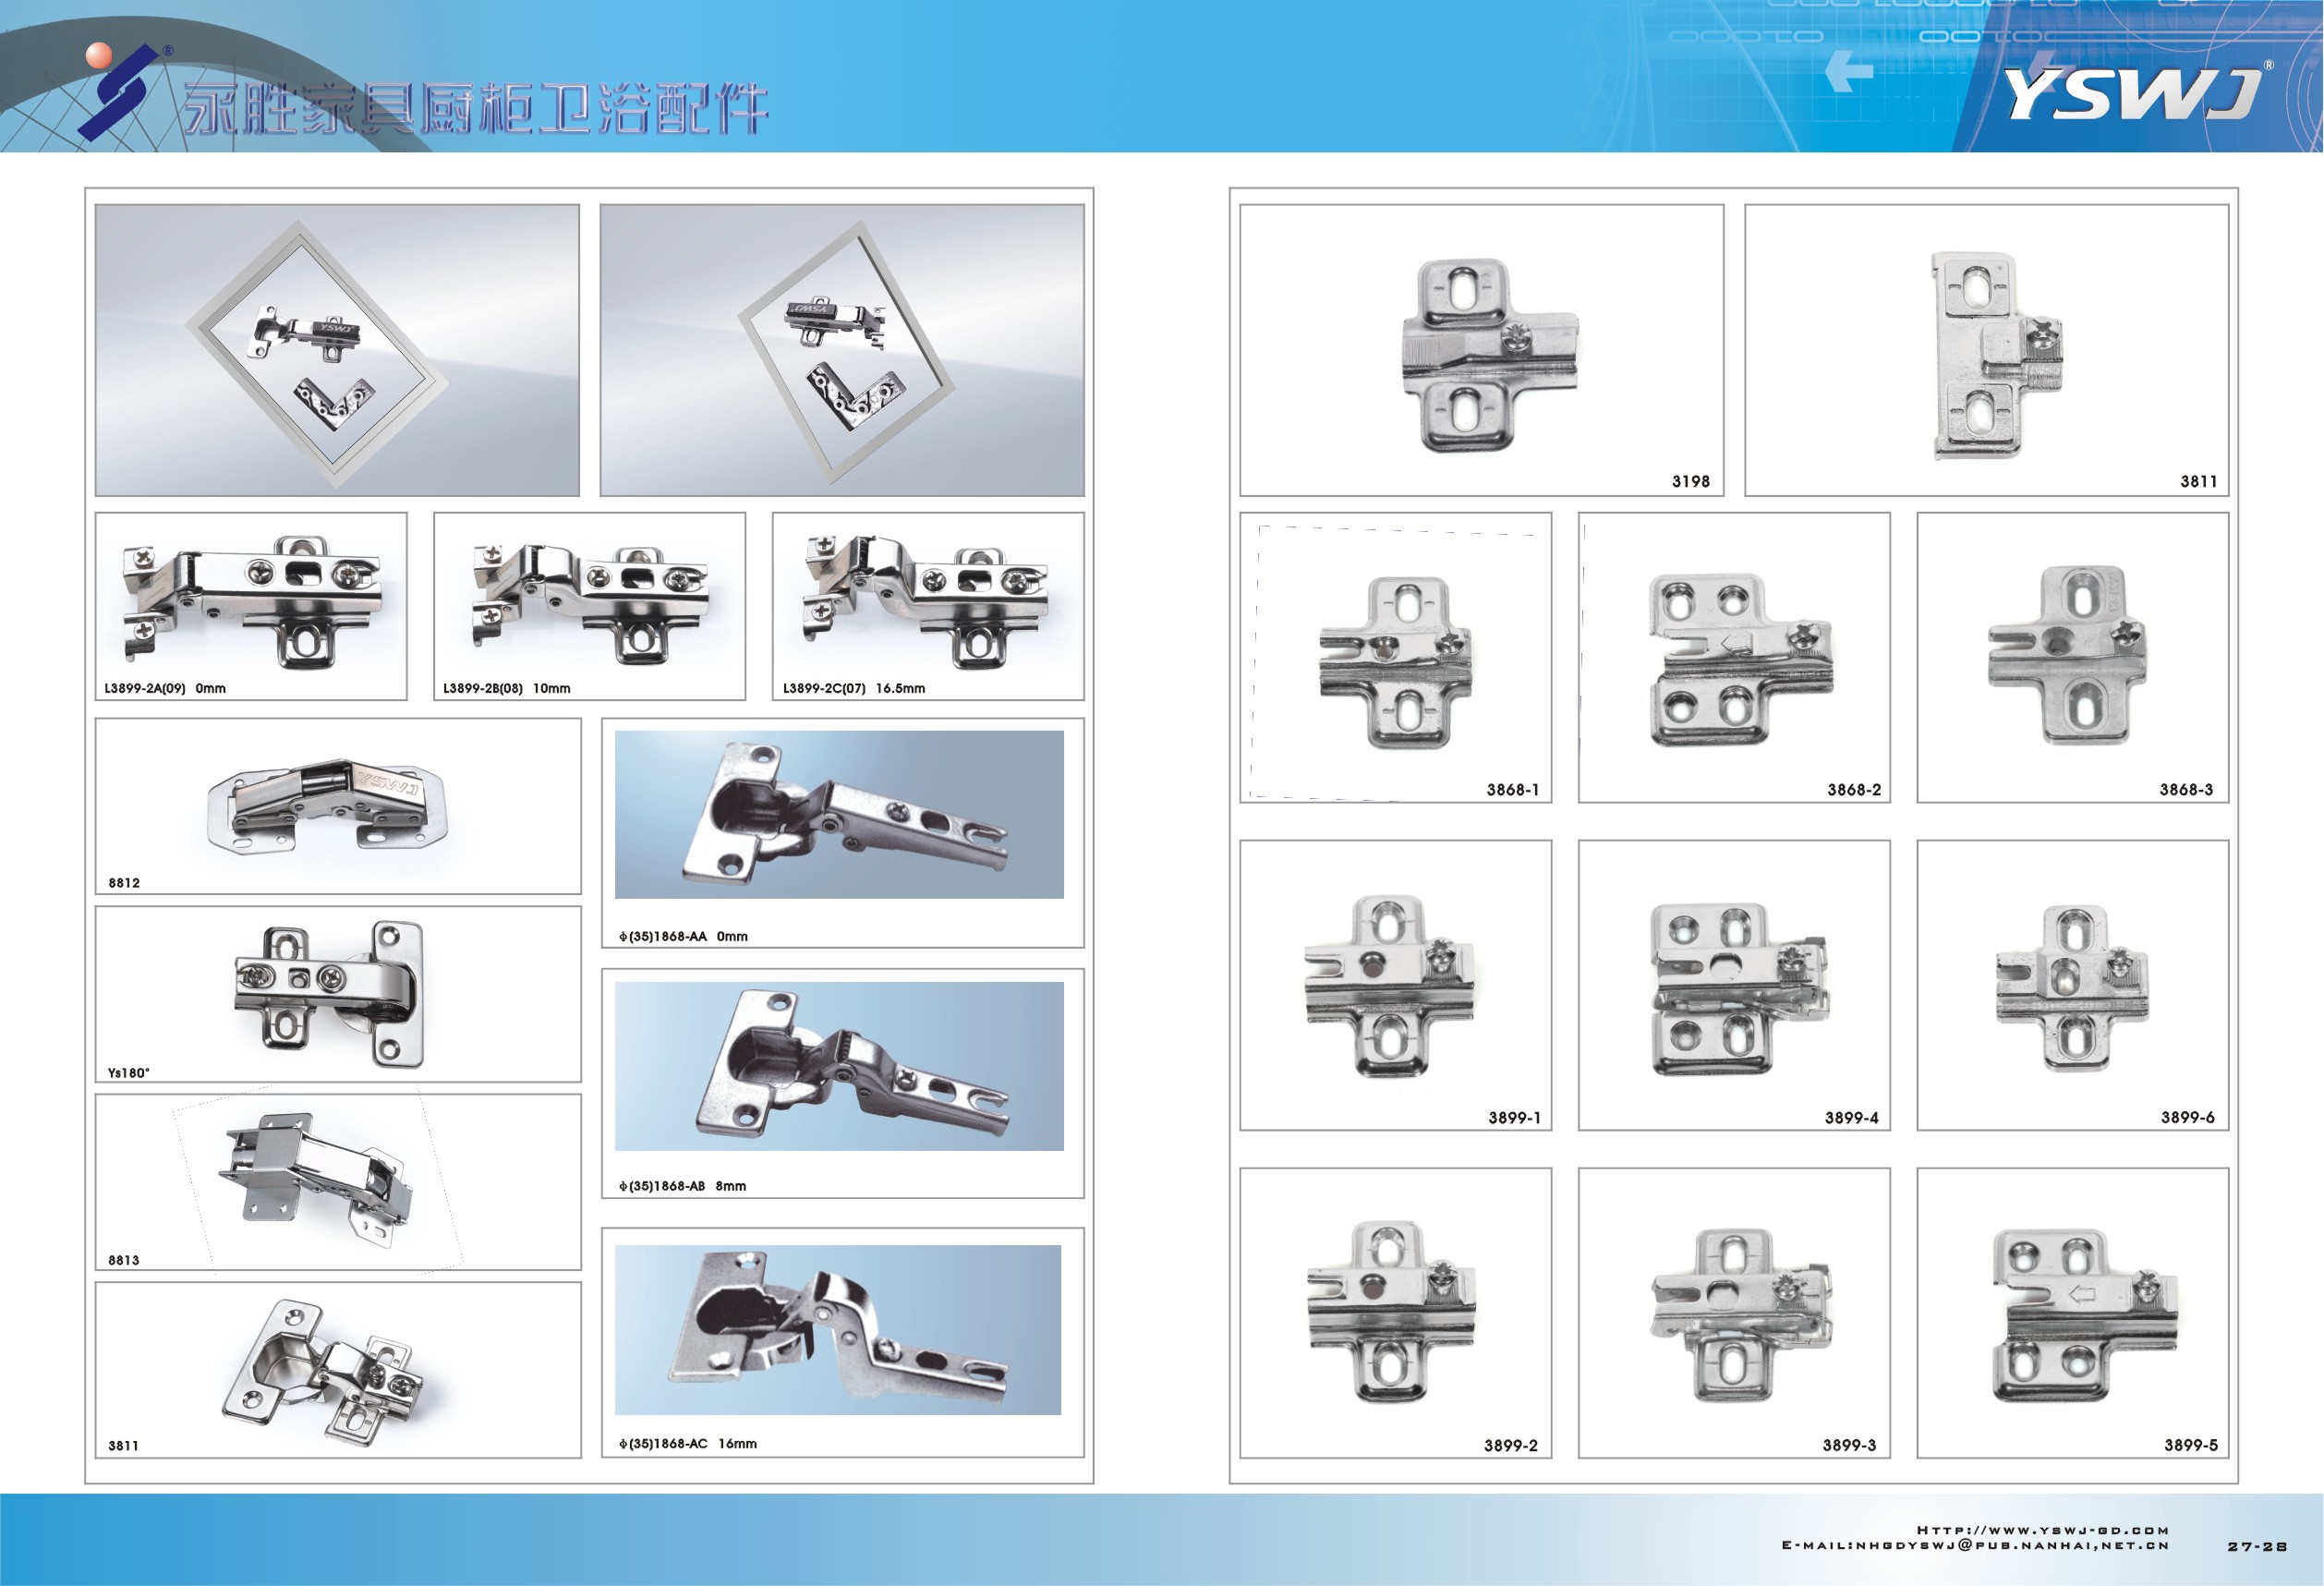Image resolution: width=2324 pixels, height=1586 pixels.
Task: Click the label "L3899-2B(08) 10mm"
Action: click(x=507, y=688)
